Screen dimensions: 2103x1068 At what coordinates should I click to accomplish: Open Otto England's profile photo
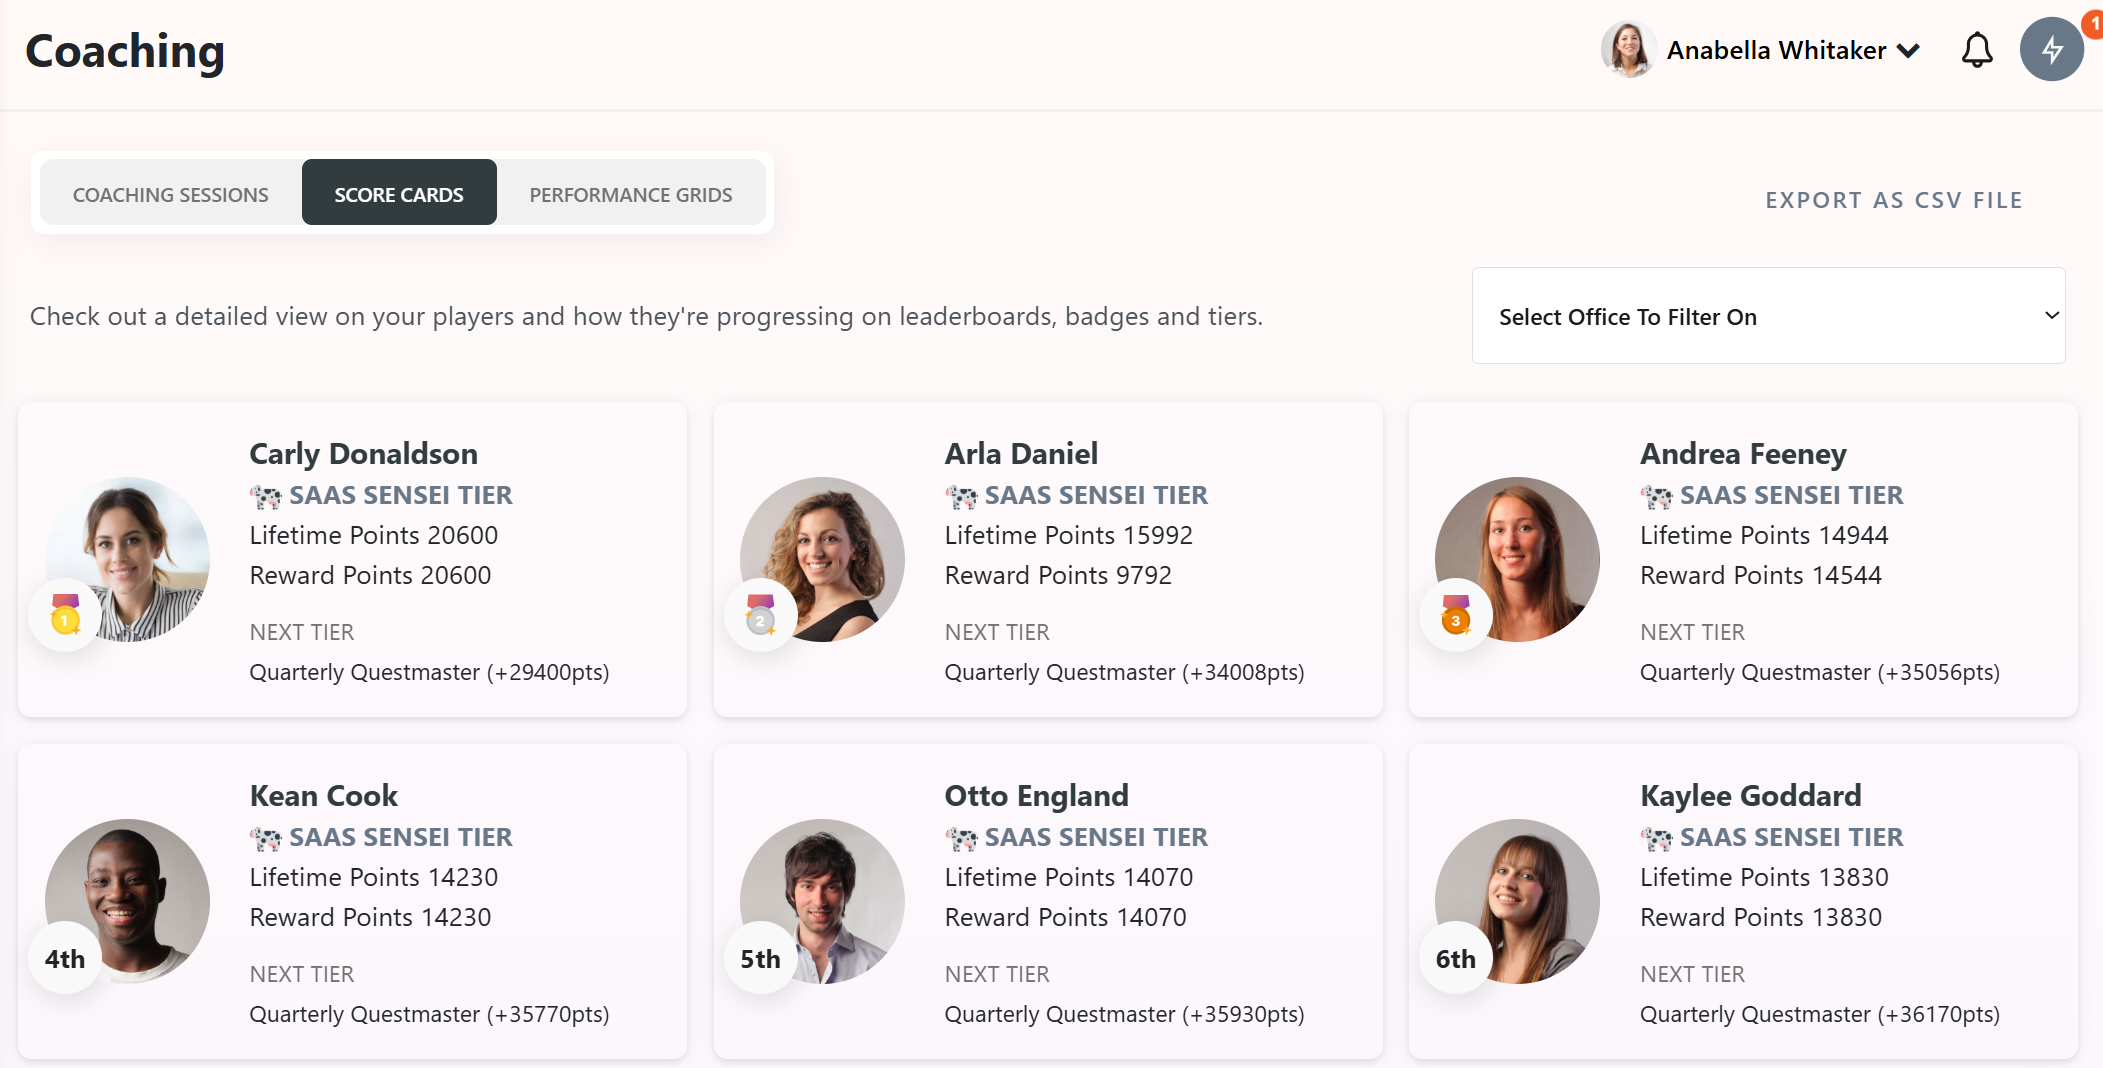822,901
